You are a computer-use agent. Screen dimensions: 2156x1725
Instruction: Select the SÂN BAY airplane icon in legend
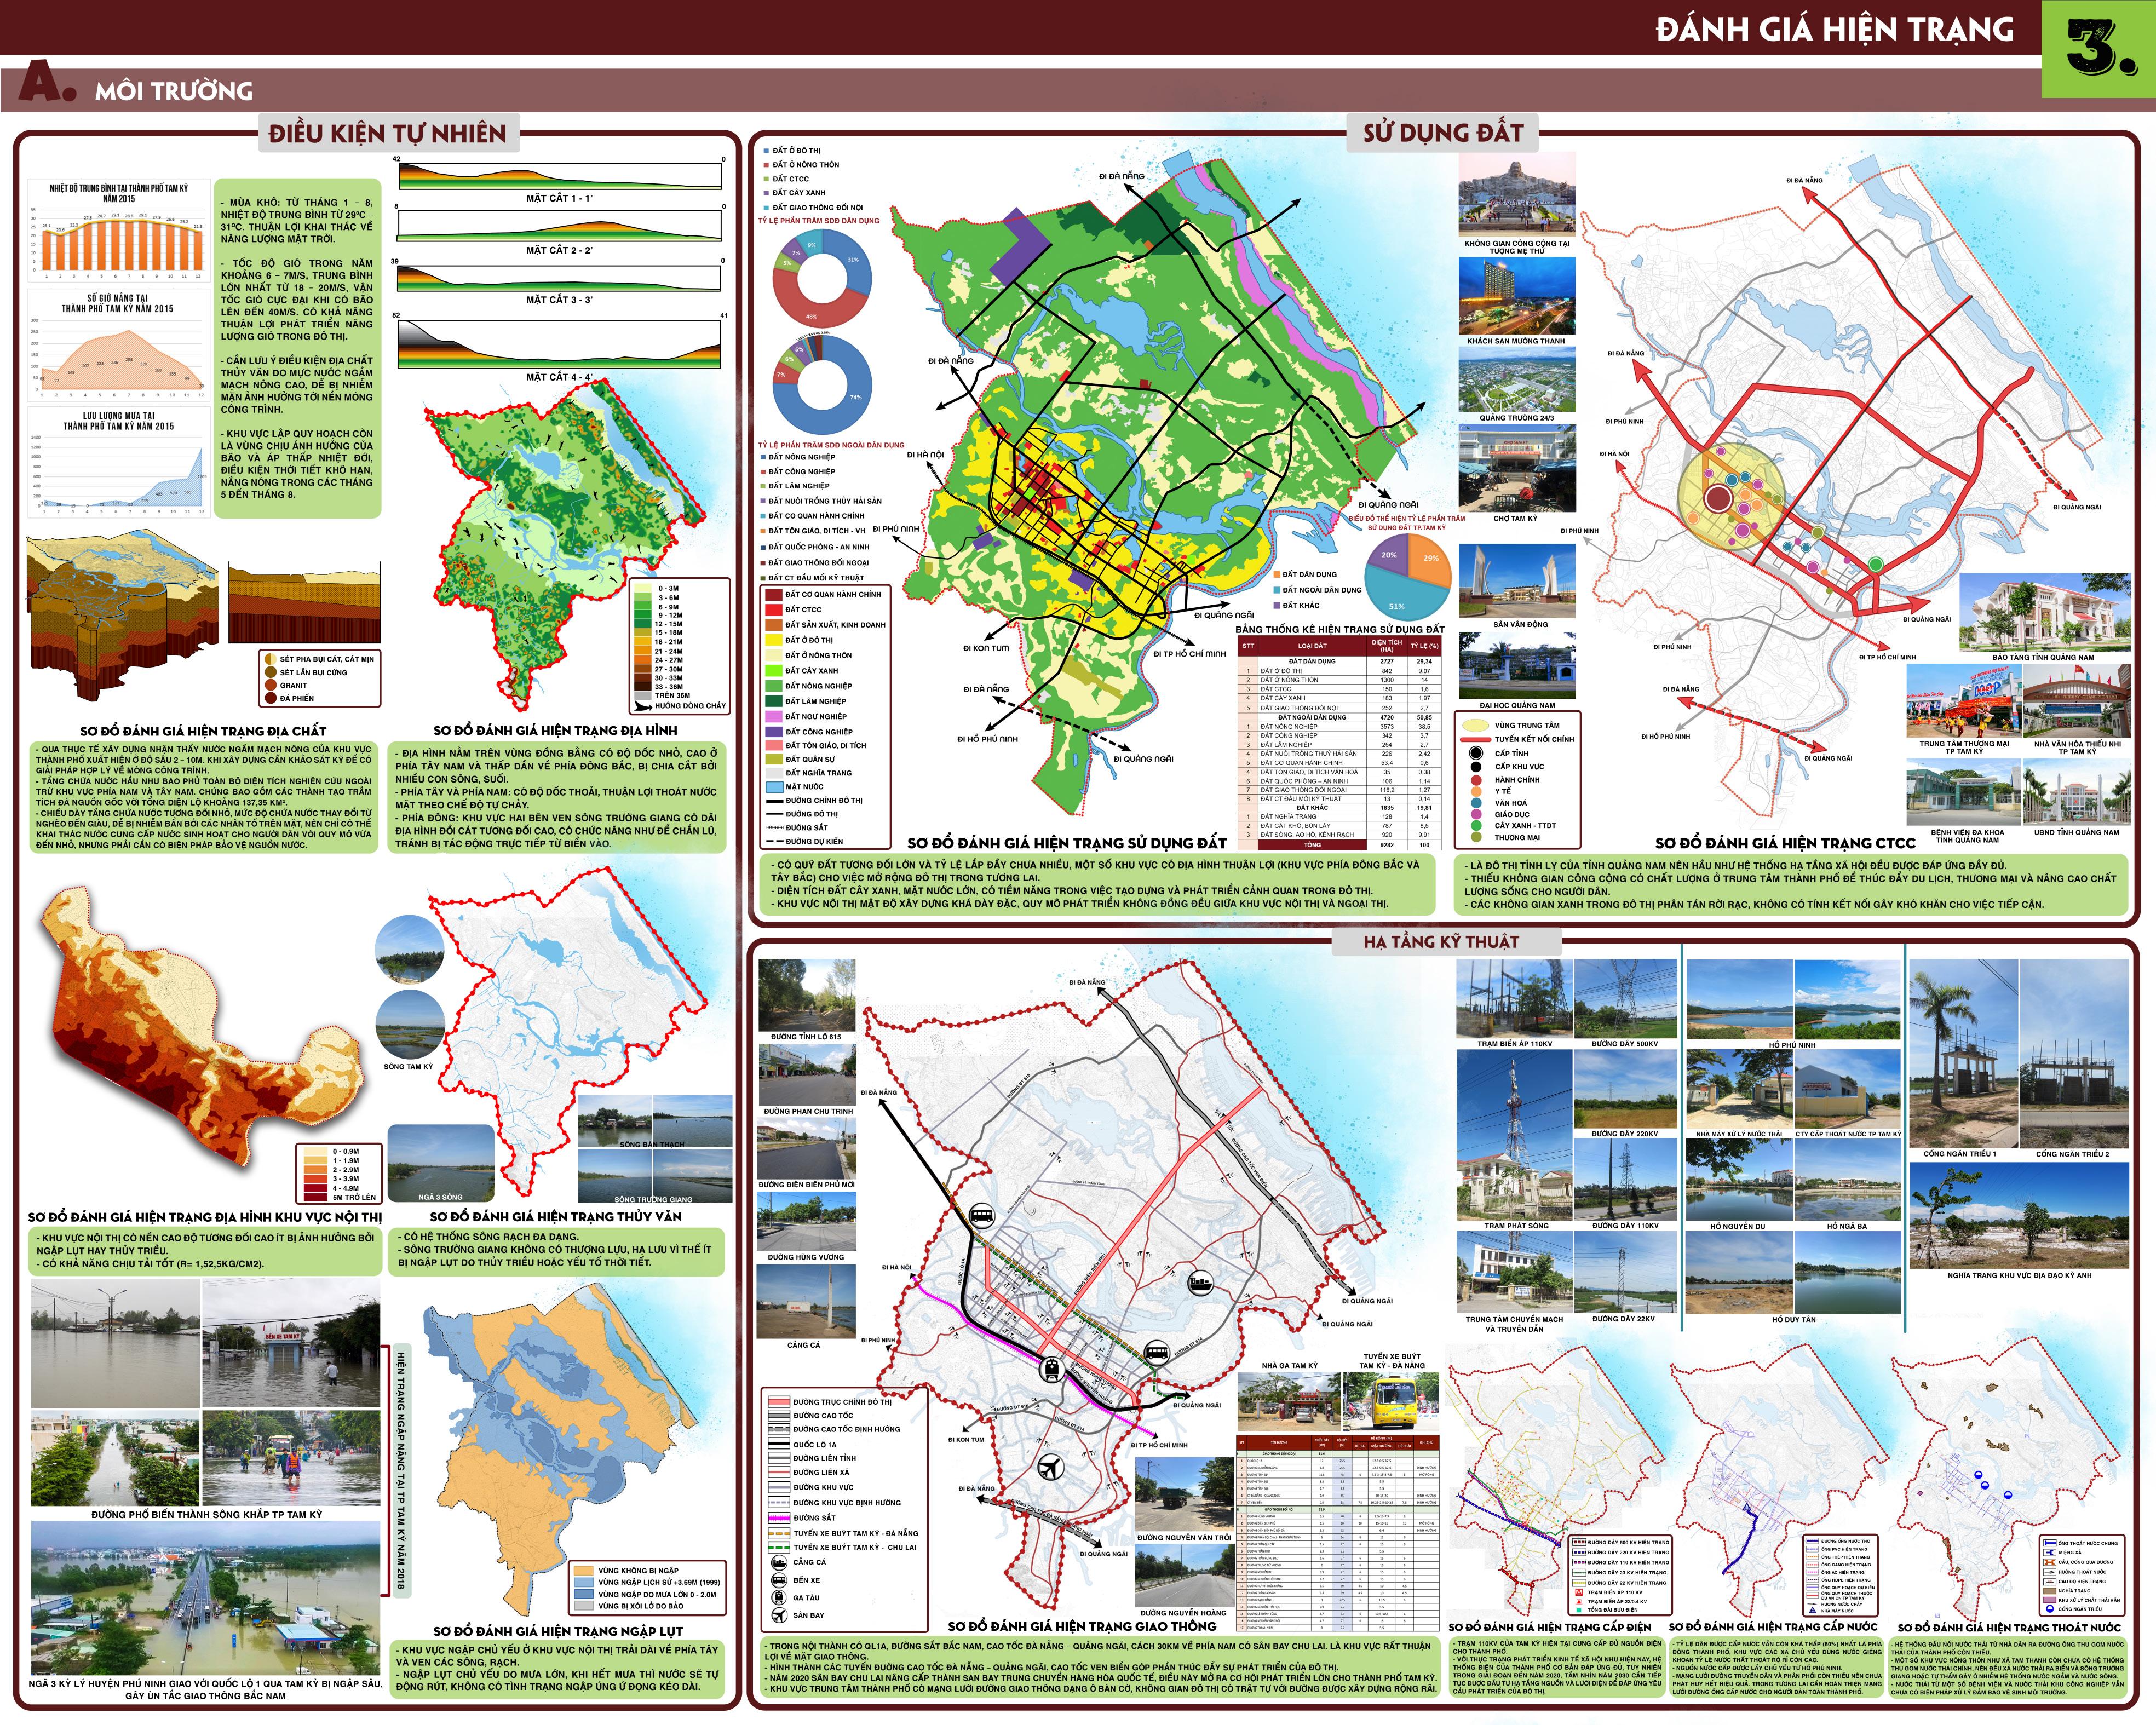click(x=779, y=1615)
